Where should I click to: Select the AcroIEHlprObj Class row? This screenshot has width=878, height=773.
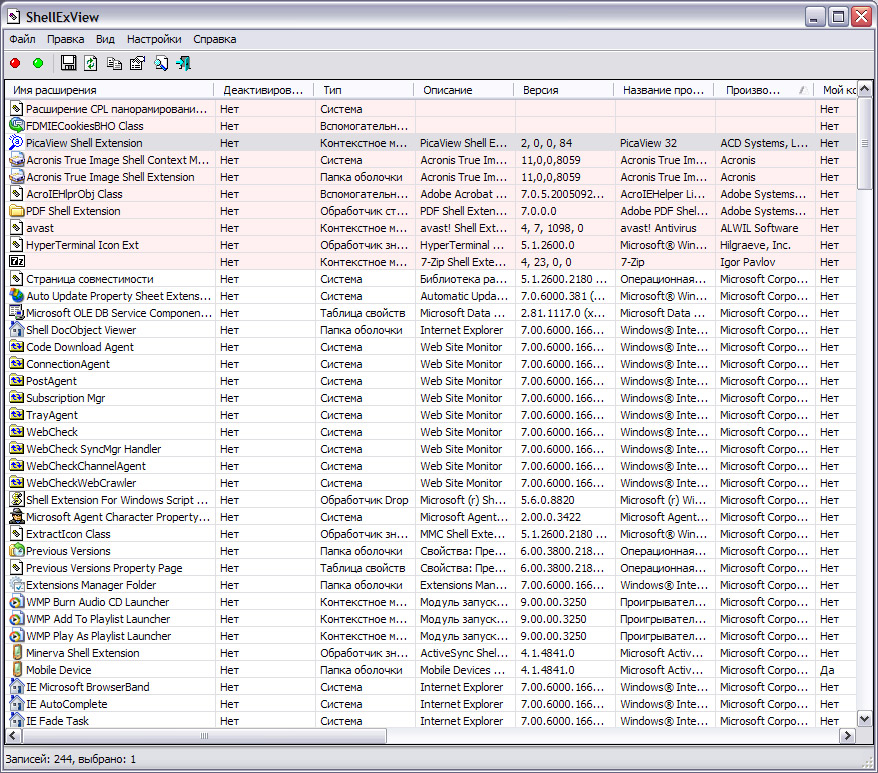point(430,194)
